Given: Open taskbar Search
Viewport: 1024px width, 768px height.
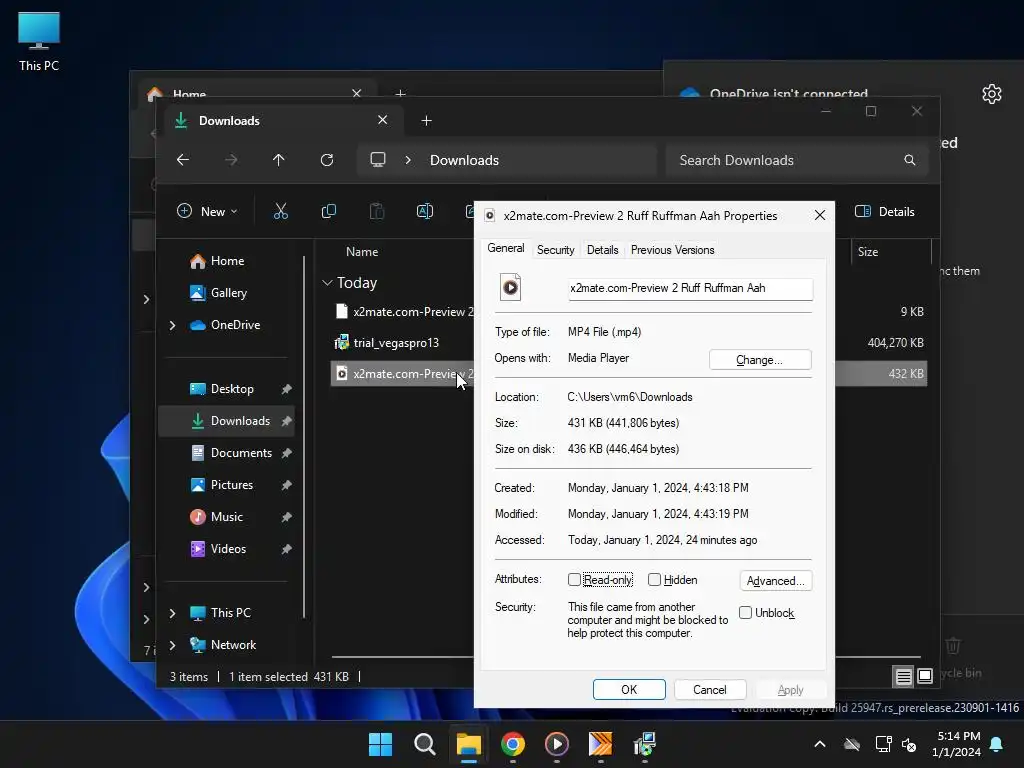Looking at the screenshot, I should point(424,744).
